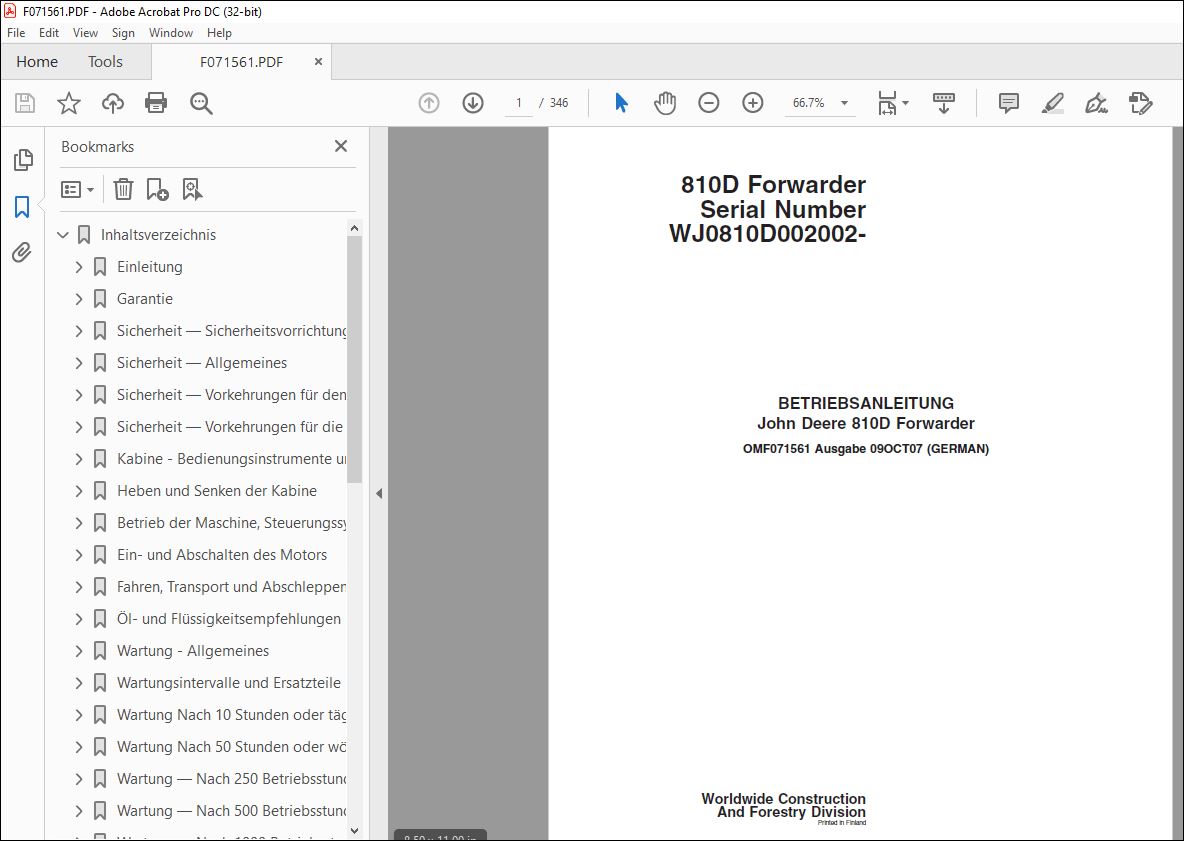Open the Help menu
This screenshot has height=841, width=1184.
coord(219,32)
